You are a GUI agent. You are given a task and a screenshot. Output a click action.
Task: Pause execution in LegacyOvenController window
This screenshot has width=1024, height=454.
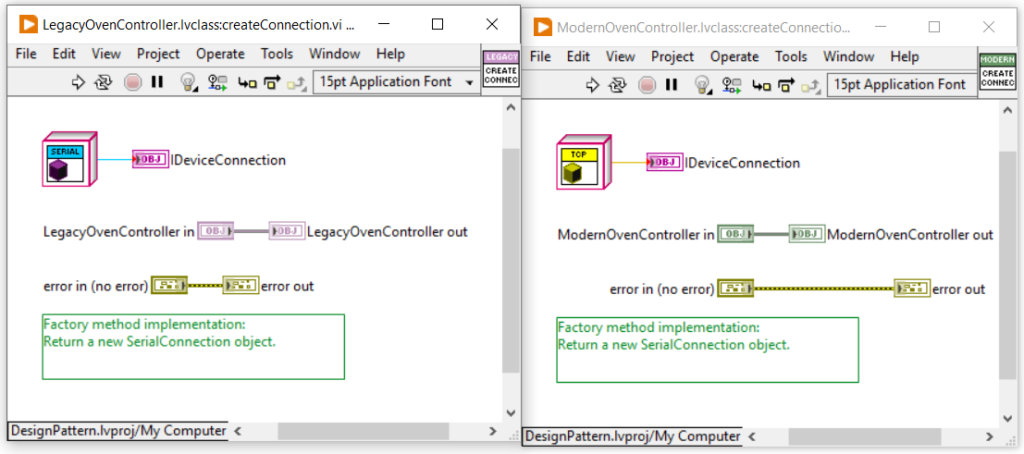click(x=157, y=82)
